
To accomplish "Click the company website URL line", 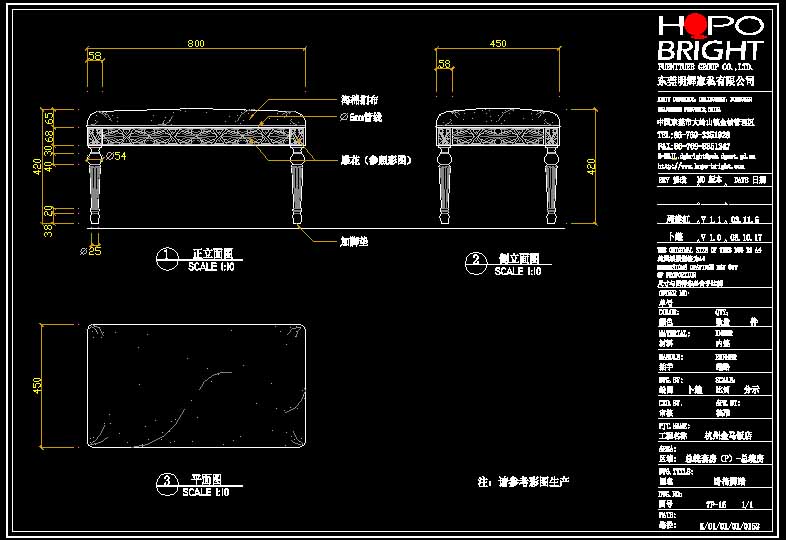I will coord(701,166).
